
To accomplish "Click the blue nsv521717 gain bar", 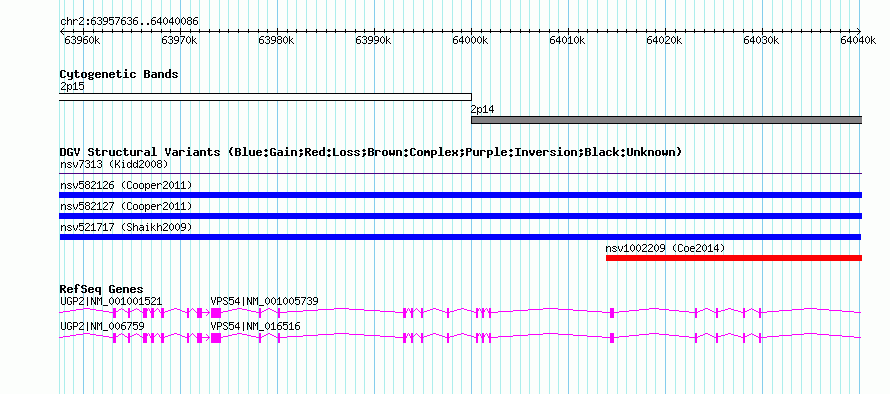I will (x=460, y=237).
